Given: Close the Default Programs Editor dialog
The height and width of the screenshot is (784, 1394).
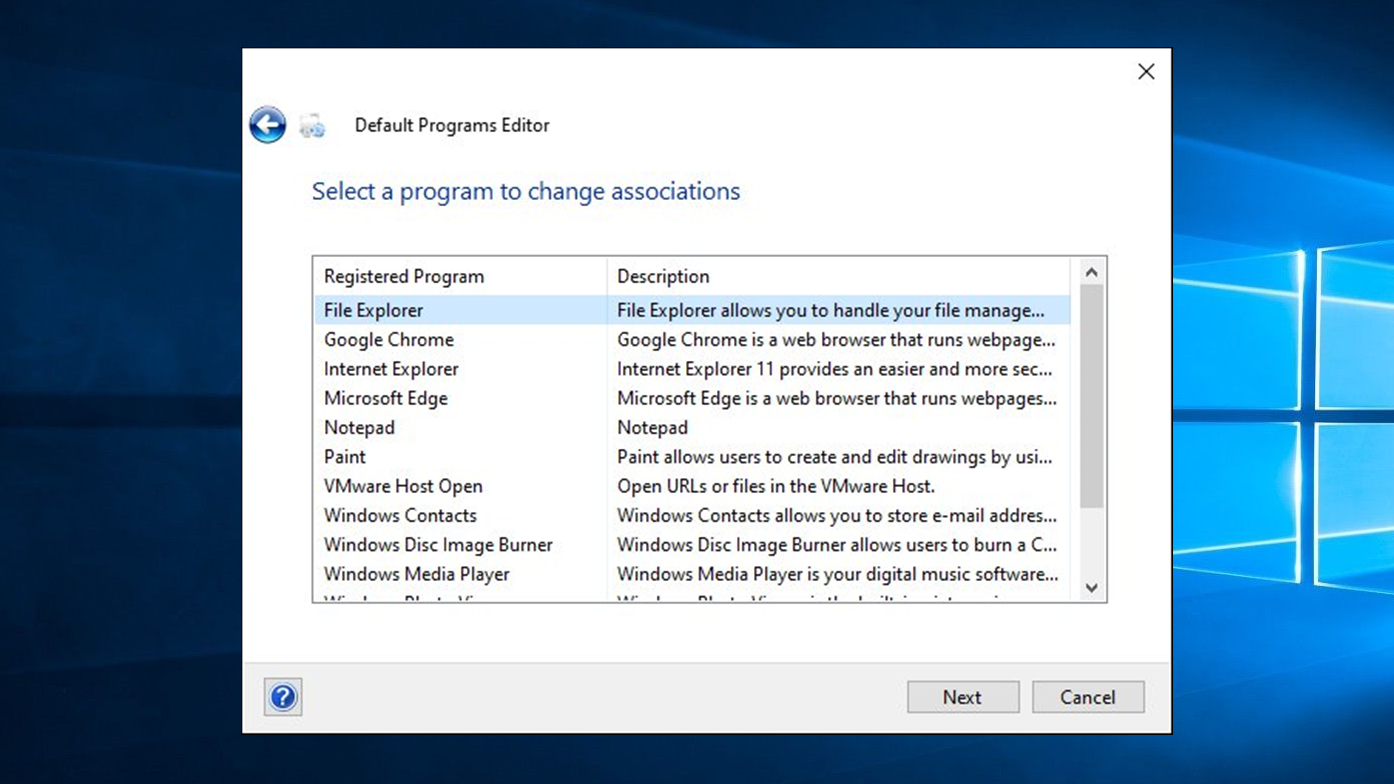Looking at the screenshot, I should 1146,72.
